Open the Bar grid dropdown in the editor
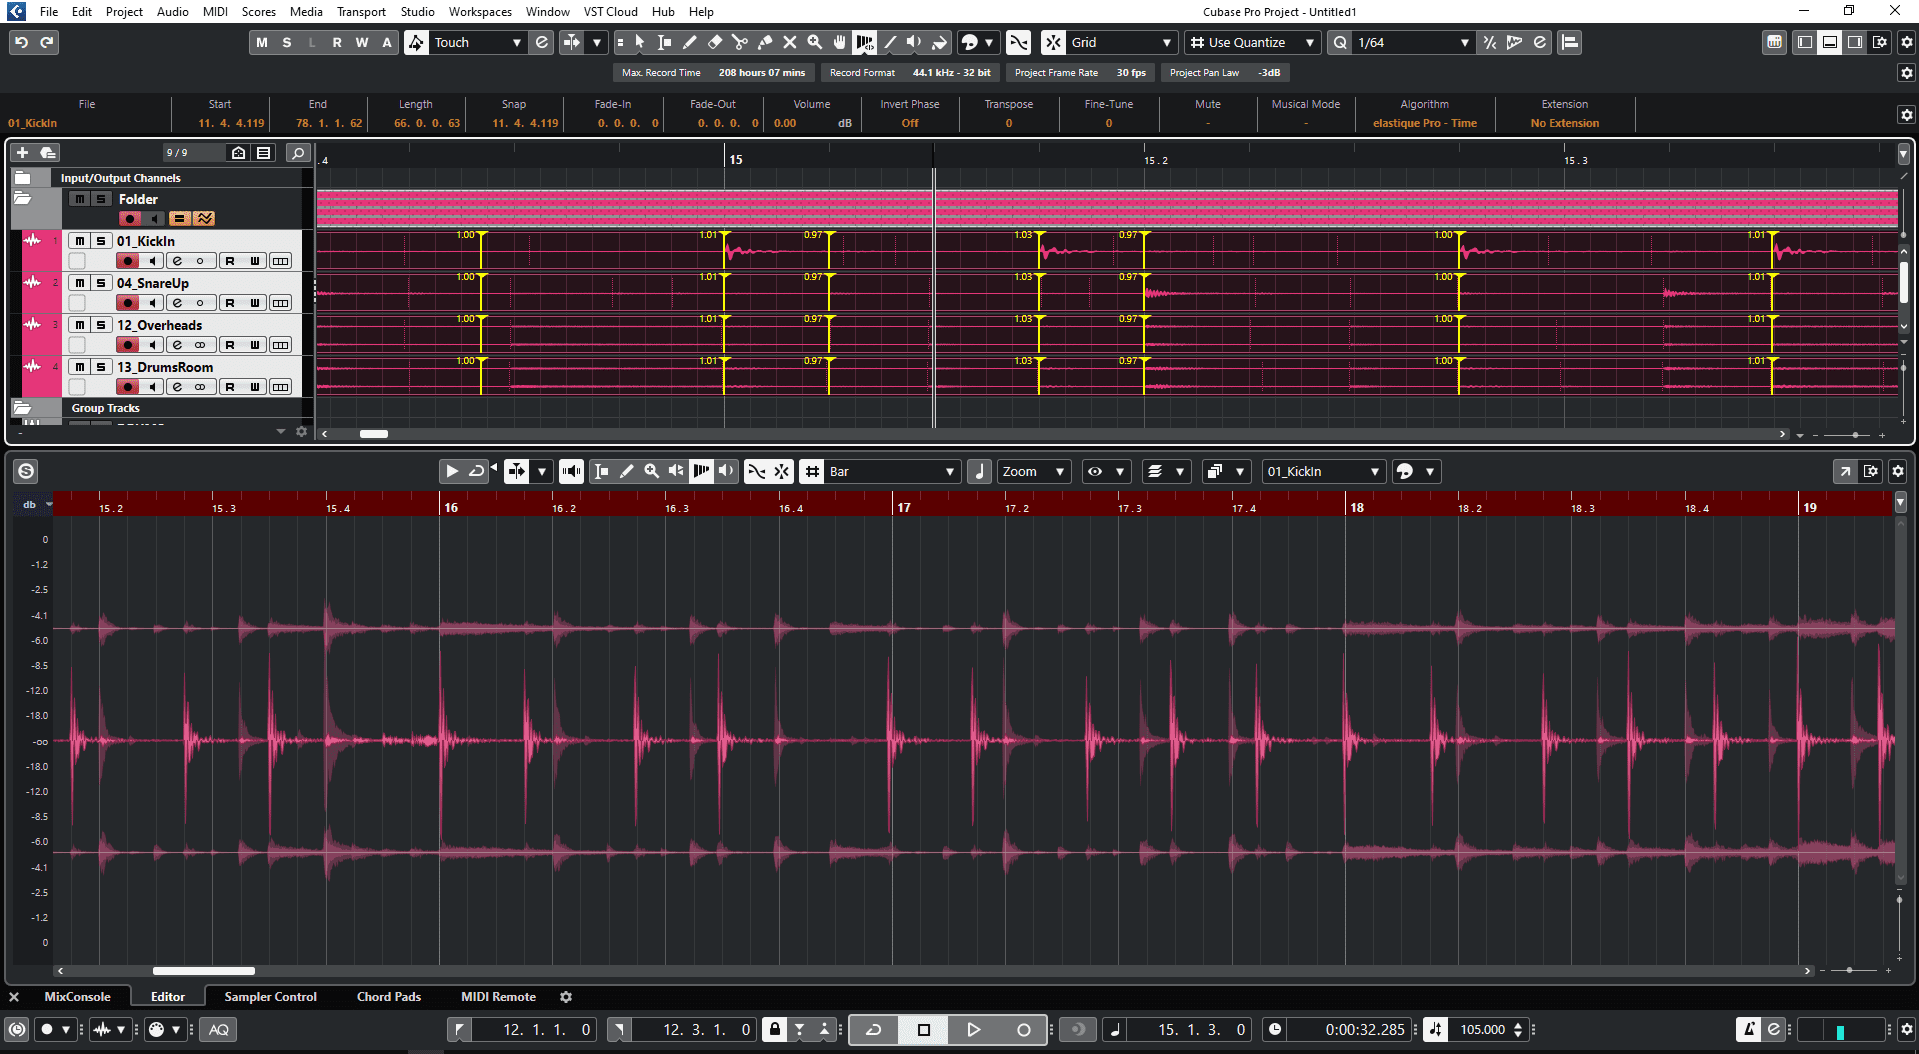Viewport: 1919px width, 1054px height. coord(949,471)
